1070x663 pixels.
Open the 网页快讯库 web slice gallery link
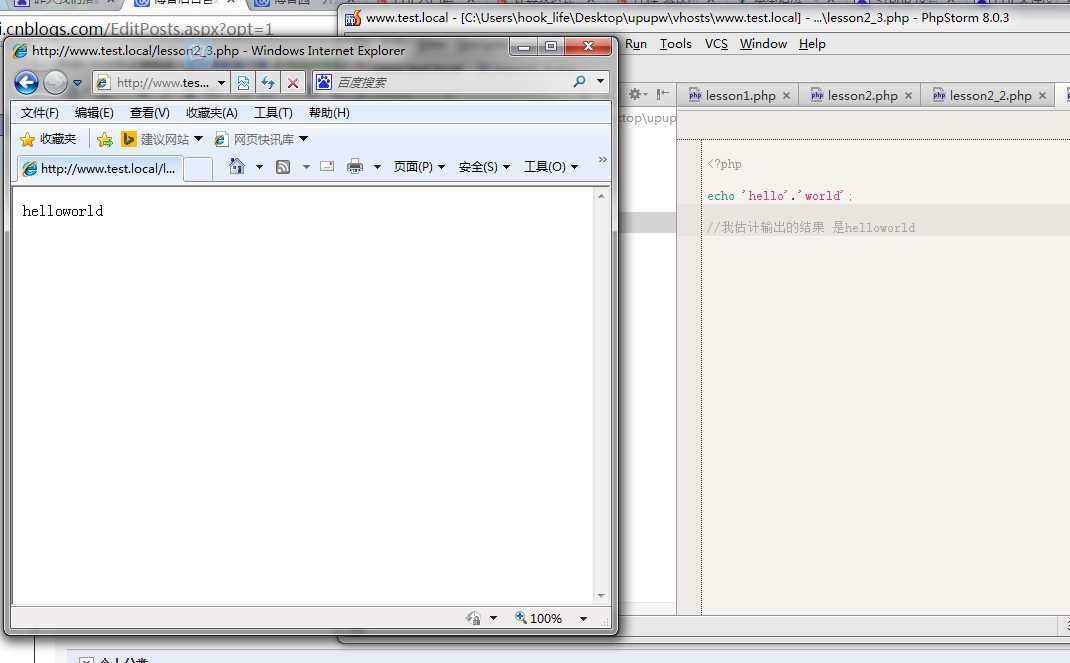point(261,139)
